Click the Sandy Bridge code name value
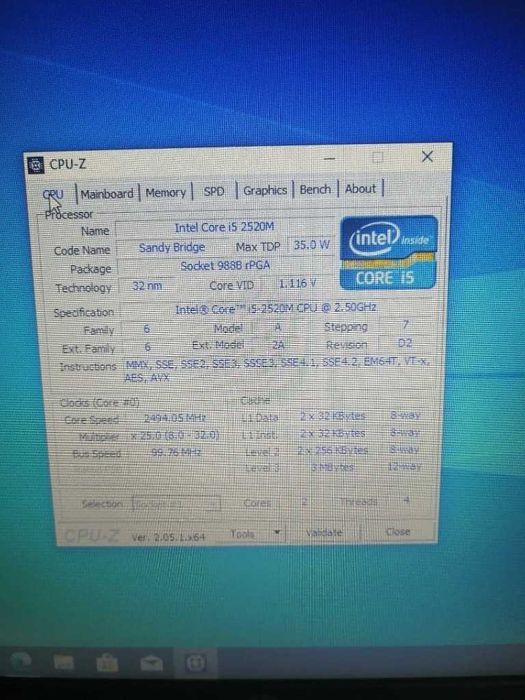Screen dimensions: 525x700 172,247
